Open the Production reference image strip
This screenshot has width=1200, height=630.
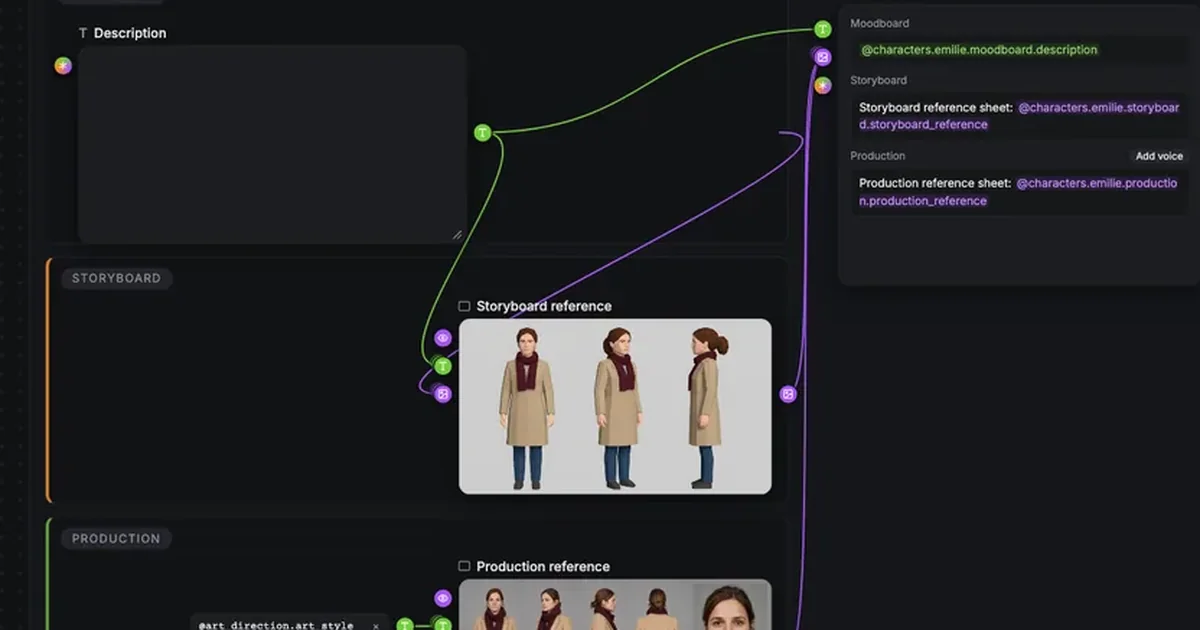coord(615,605)
